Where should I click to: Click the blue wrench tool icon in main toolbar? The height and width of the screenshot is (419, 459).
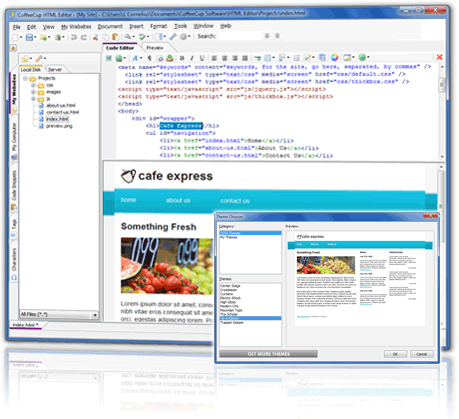click(x=173, y=37)
